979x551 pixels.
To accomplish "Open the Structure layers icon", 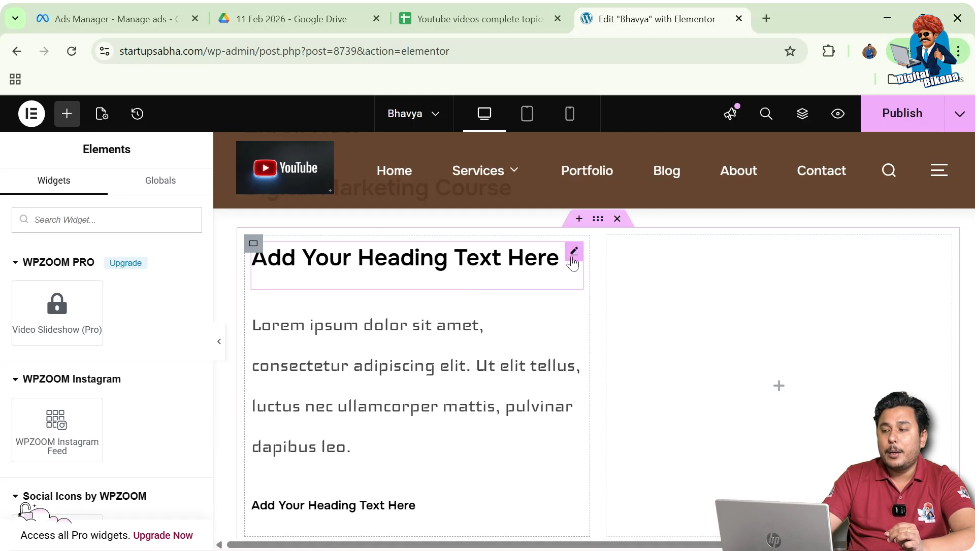I will (802, 114).
